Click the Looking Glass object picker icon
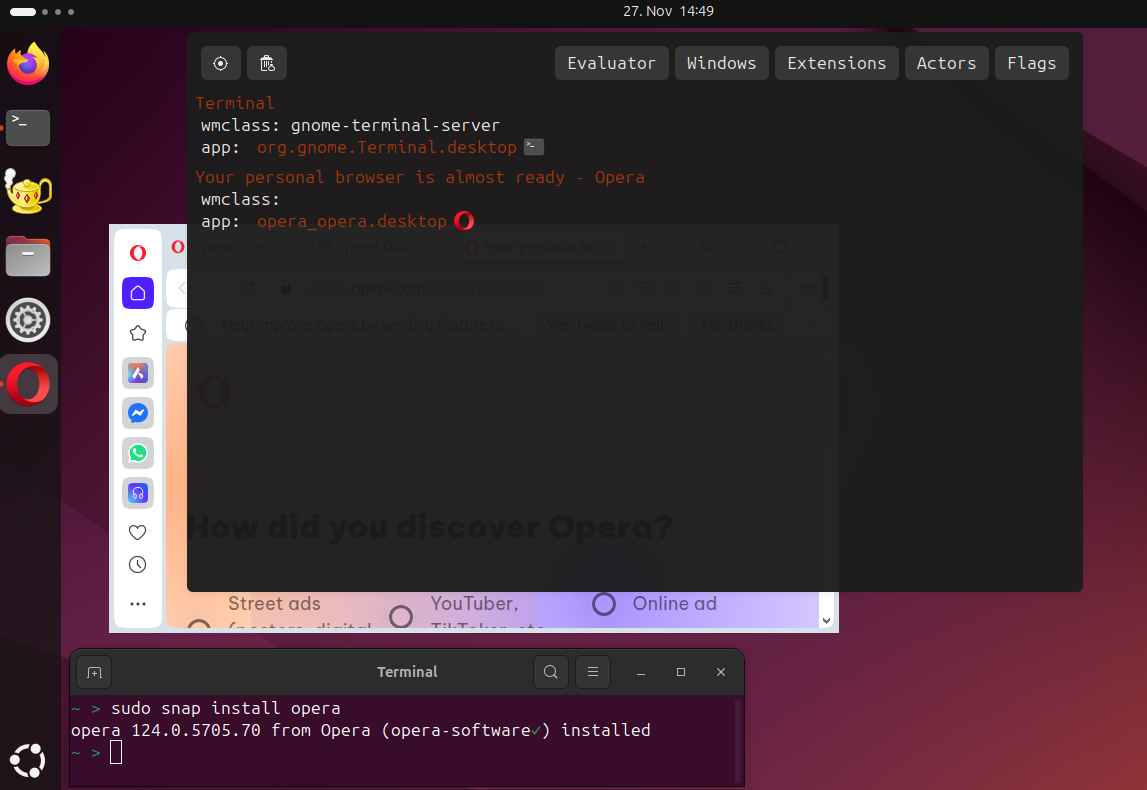Image resolution: width=1147 pixels, height=790 pixels. (220, 63)
